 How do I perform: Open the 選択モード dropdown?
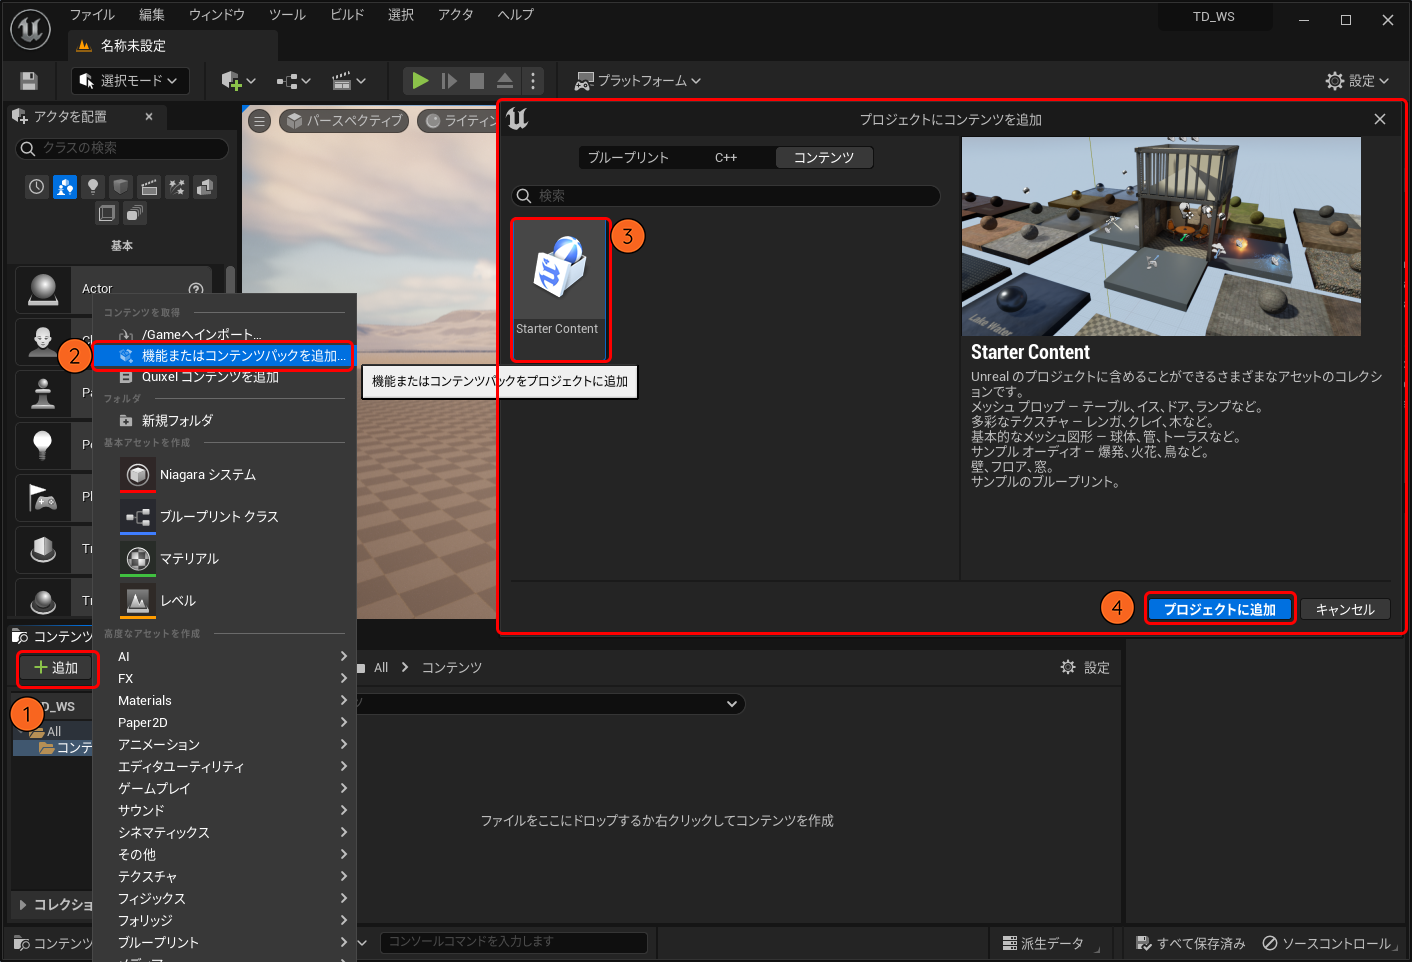pos(130,81)
